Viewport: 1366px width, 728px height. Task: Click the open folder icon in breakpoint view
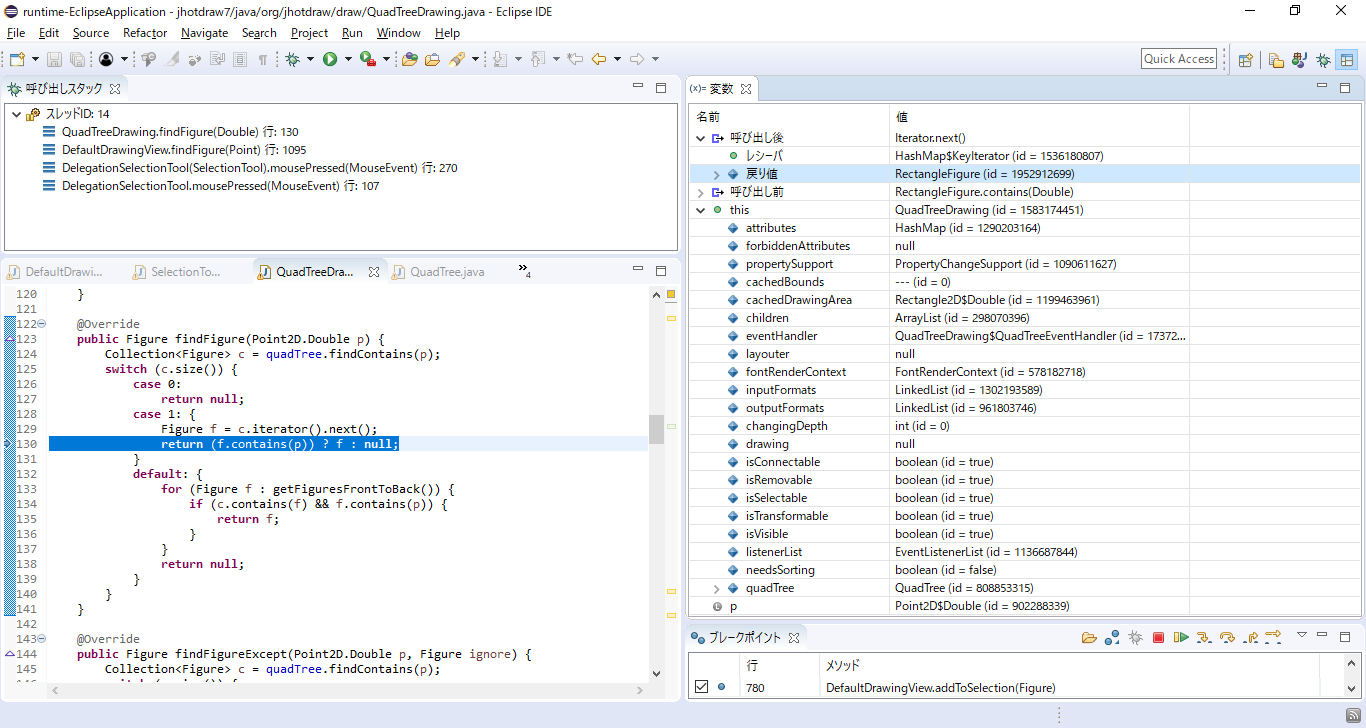coord(1089,637)
